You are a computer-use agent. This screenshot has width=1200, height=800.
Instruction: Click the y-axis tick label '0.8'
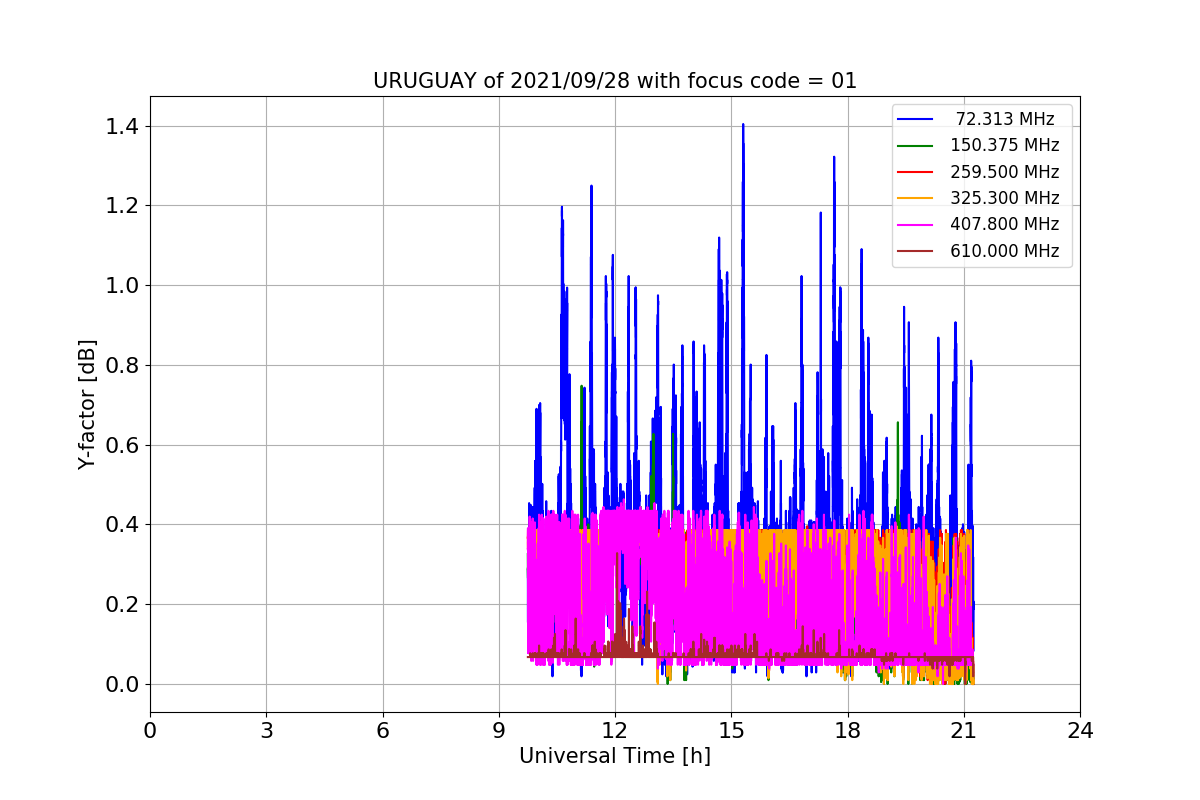(122, 365)
